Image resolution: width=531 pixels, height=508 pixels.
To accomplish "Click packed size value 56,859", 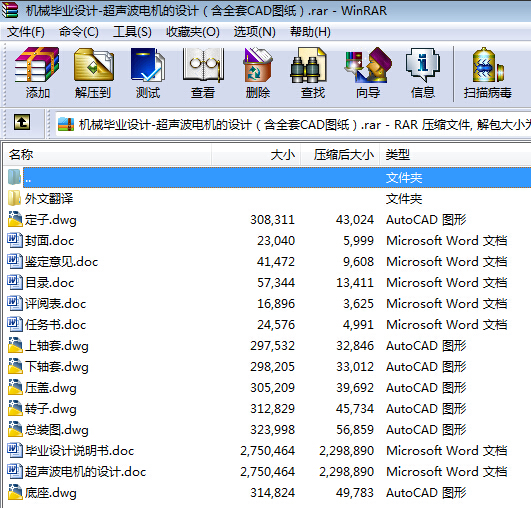I will 355,430.
